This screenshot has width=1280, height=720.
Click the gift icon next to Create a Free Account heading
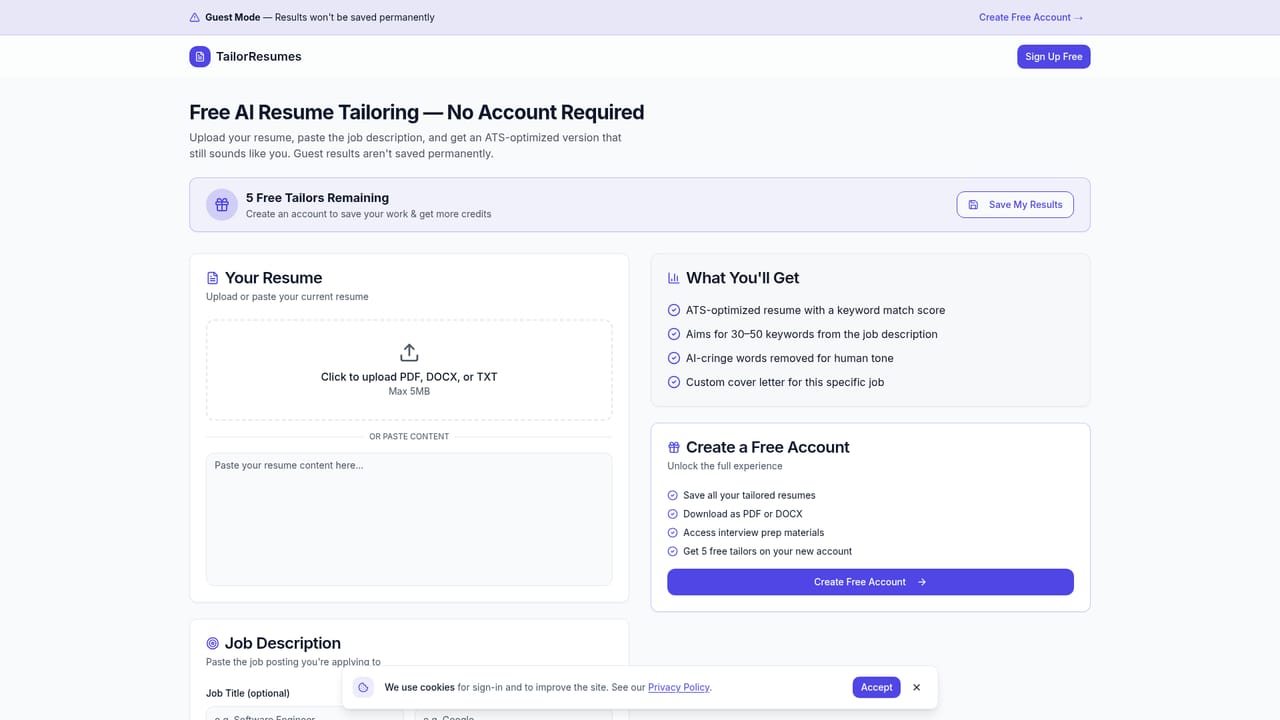(674, 447)
